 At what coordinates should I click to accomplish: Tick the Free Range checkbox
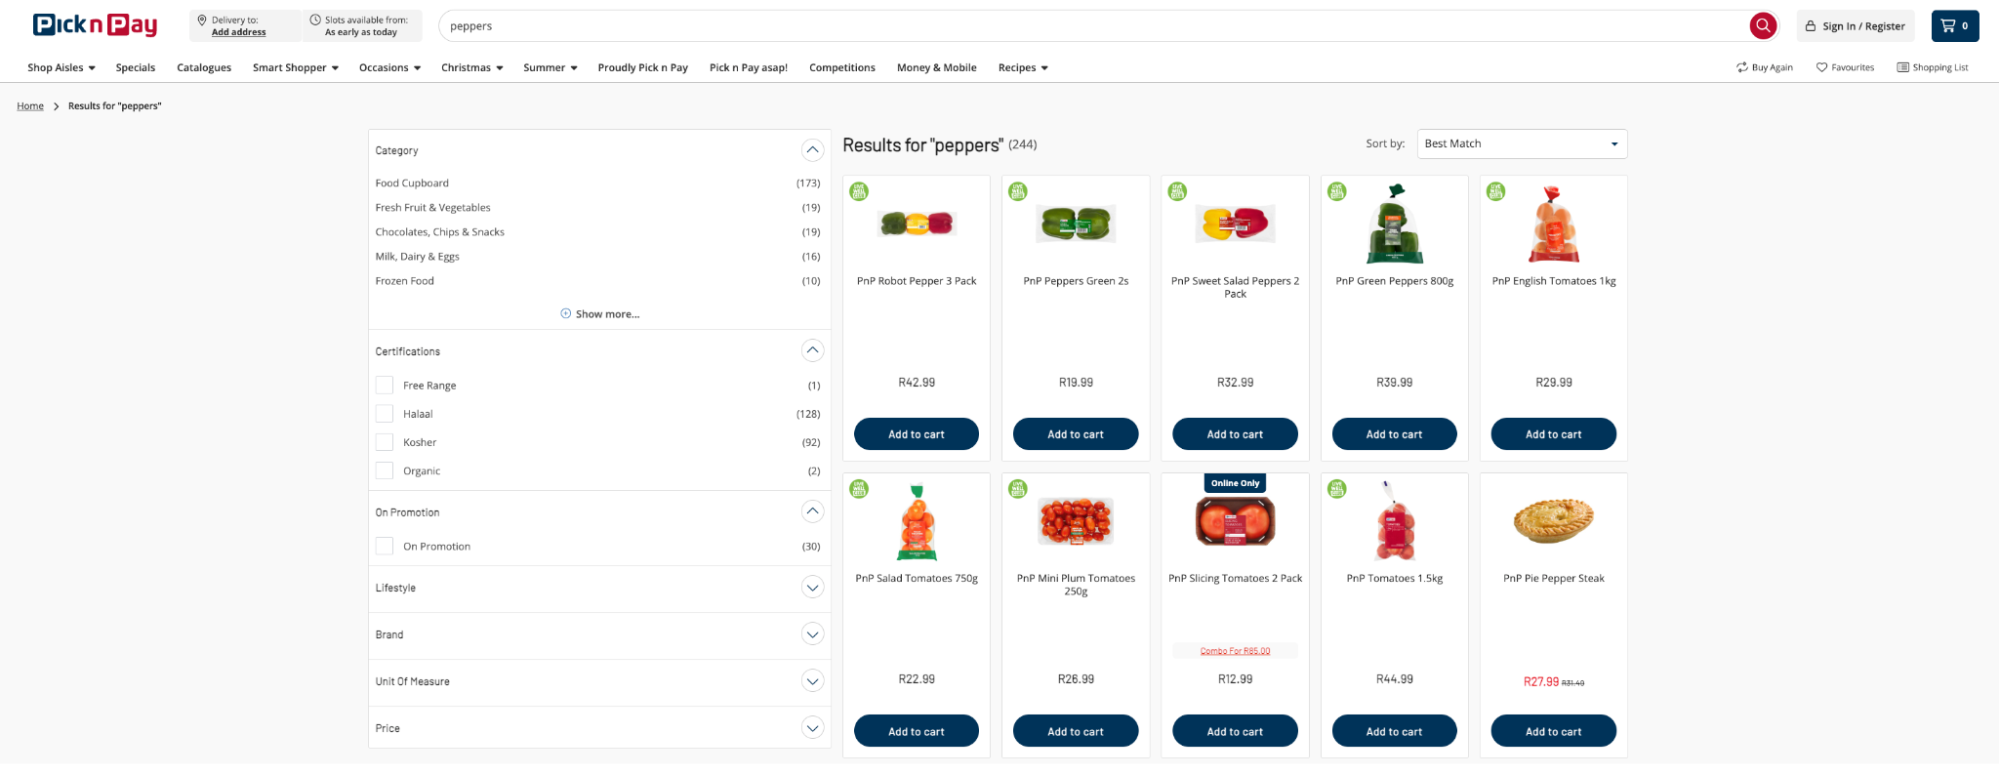384,385
